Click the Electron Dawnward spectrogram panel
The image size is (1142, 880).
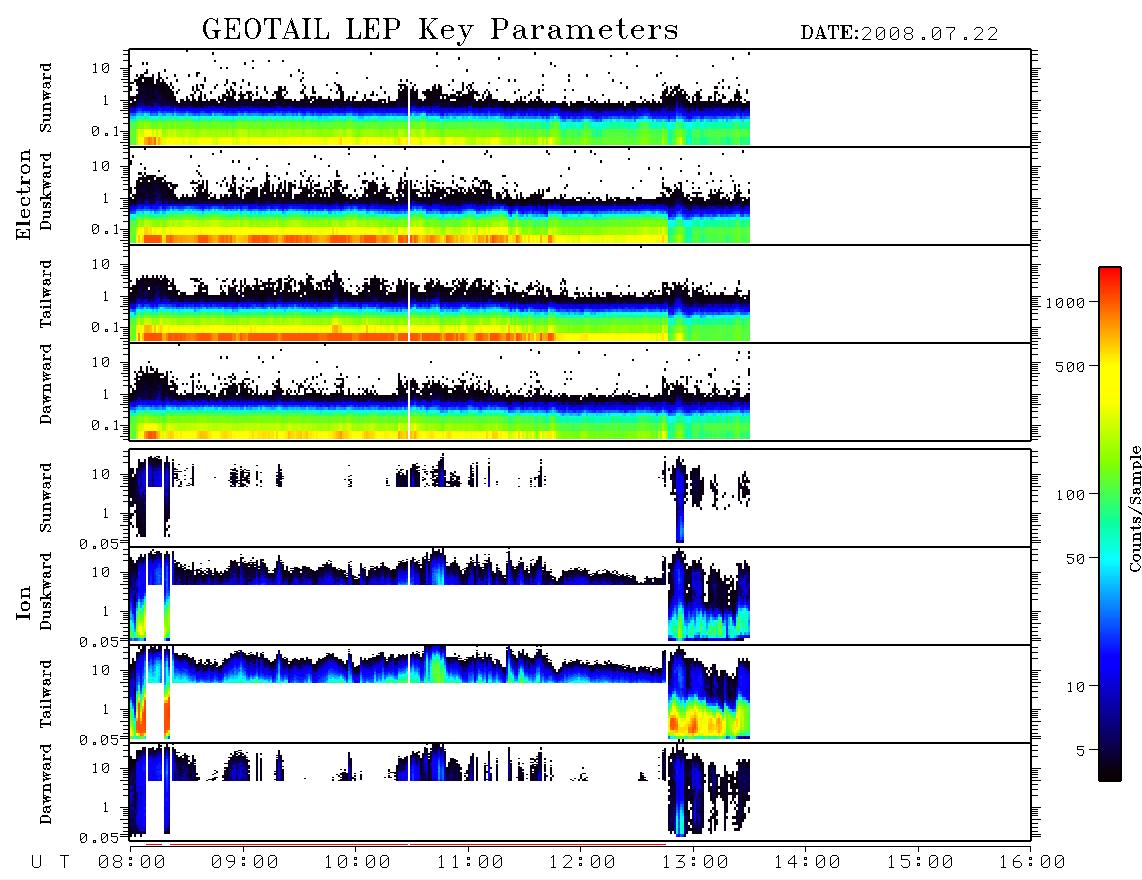click(580, 391)
